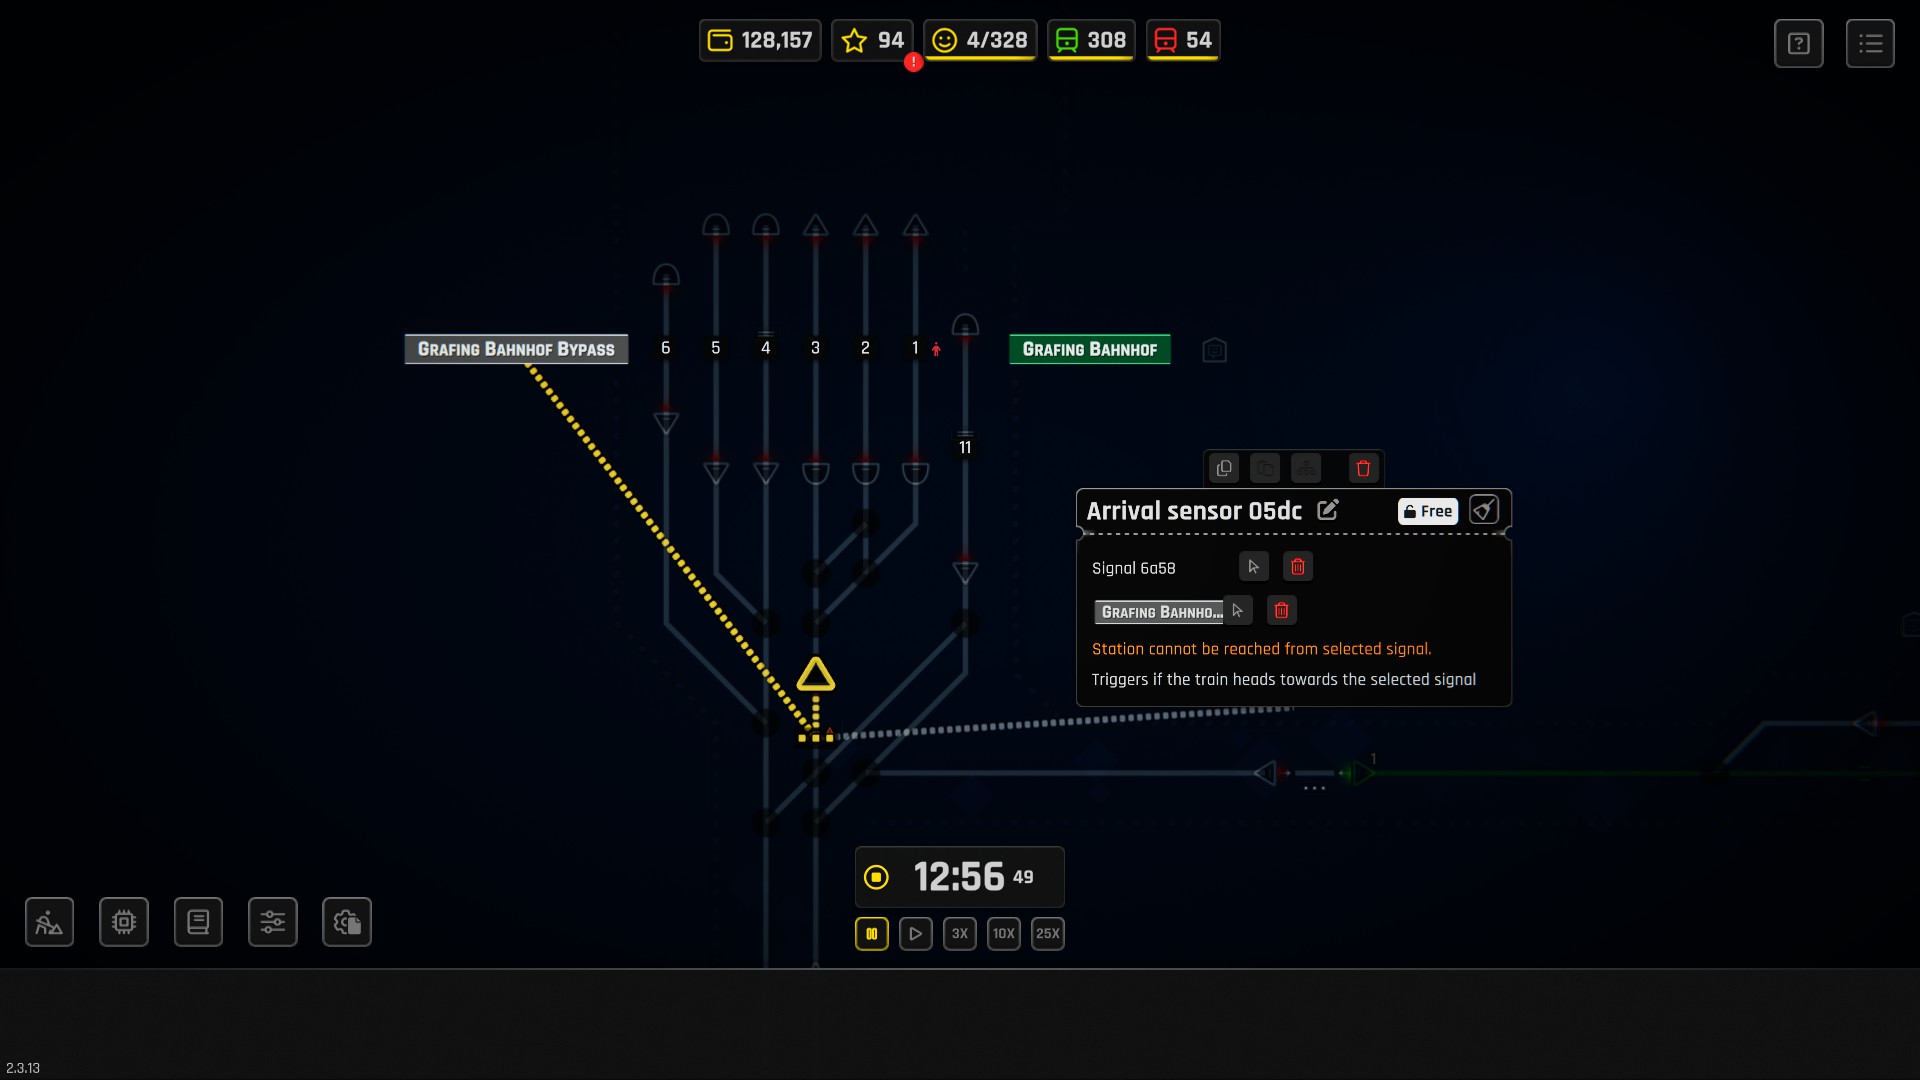Open the main list menu
The image size is (1920, 1080).
pos(1870,44)
